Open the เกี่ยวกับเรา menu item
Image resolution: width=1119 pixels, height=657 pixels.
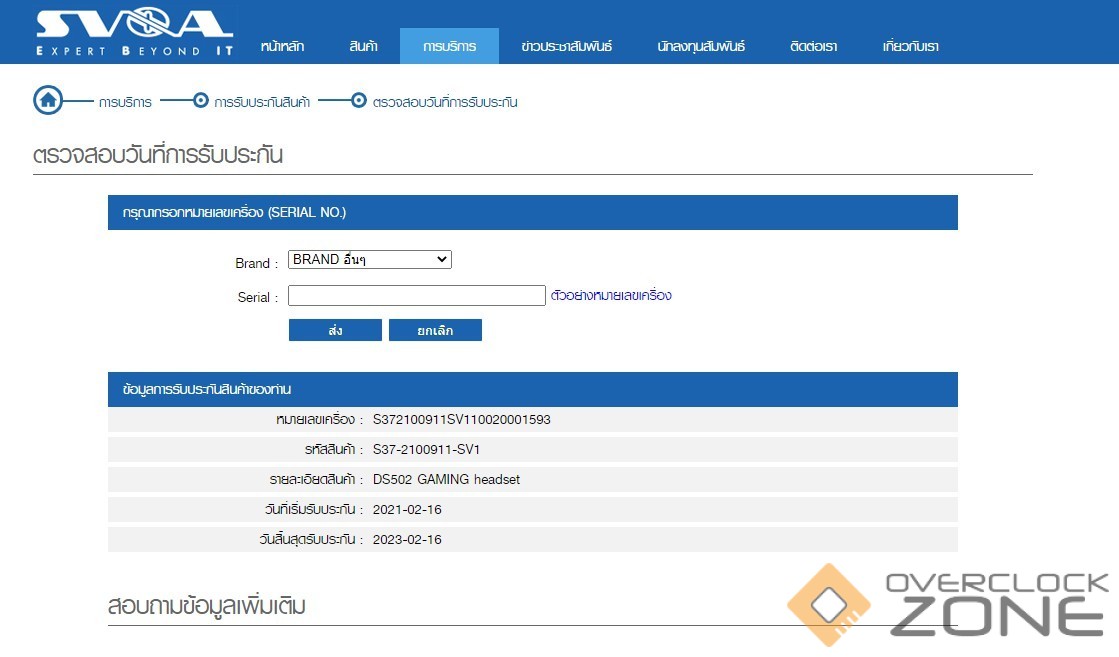click(x=910, y=47)
